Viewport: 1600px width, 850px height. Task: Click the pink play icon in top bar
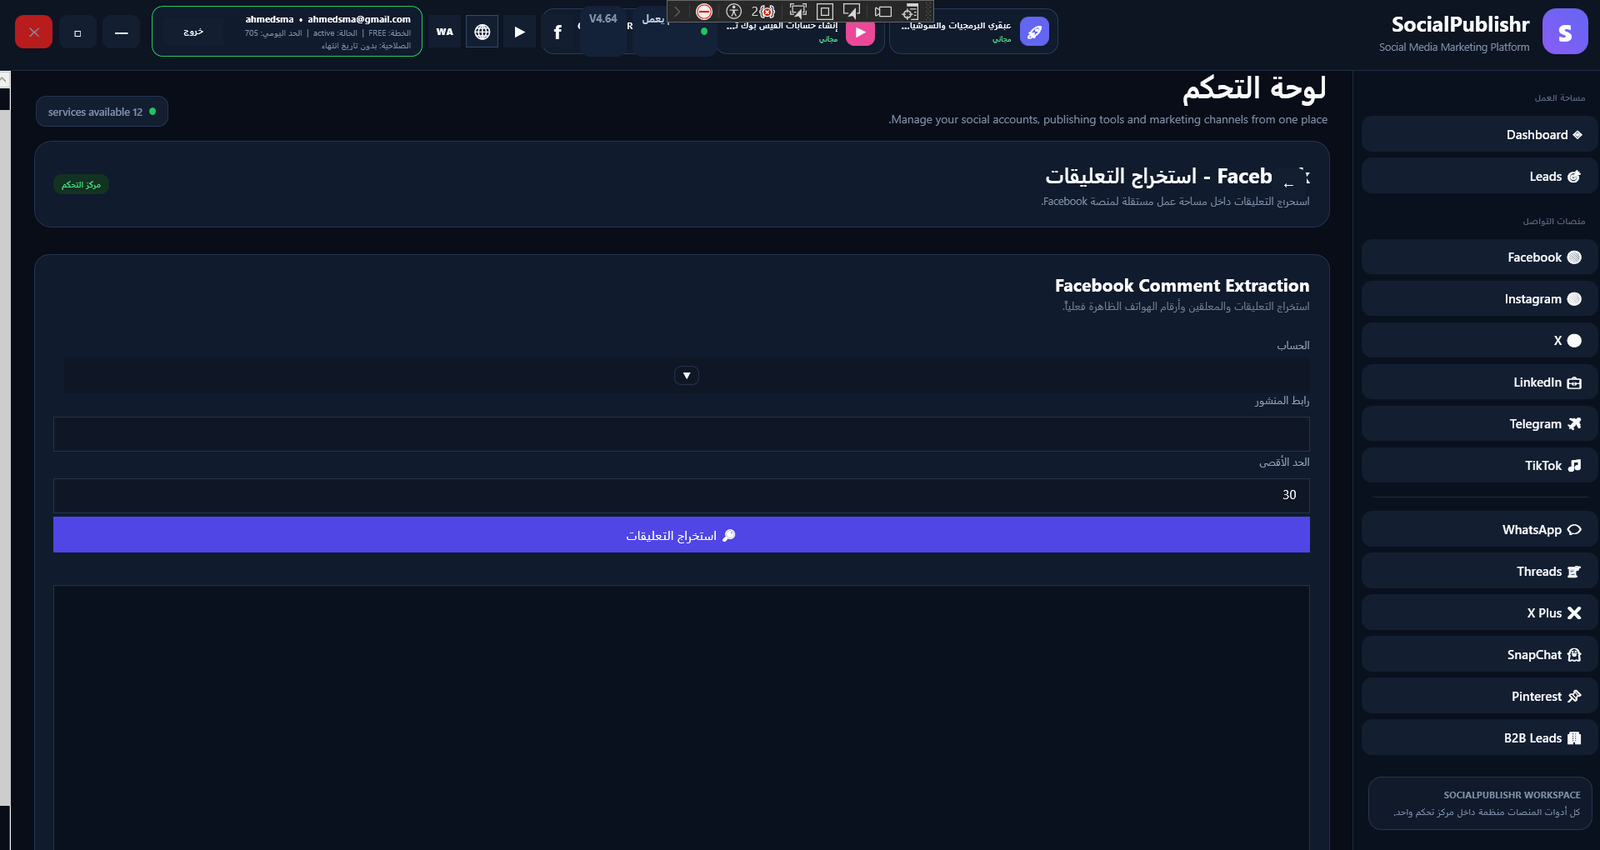click(x=860, y=32)
